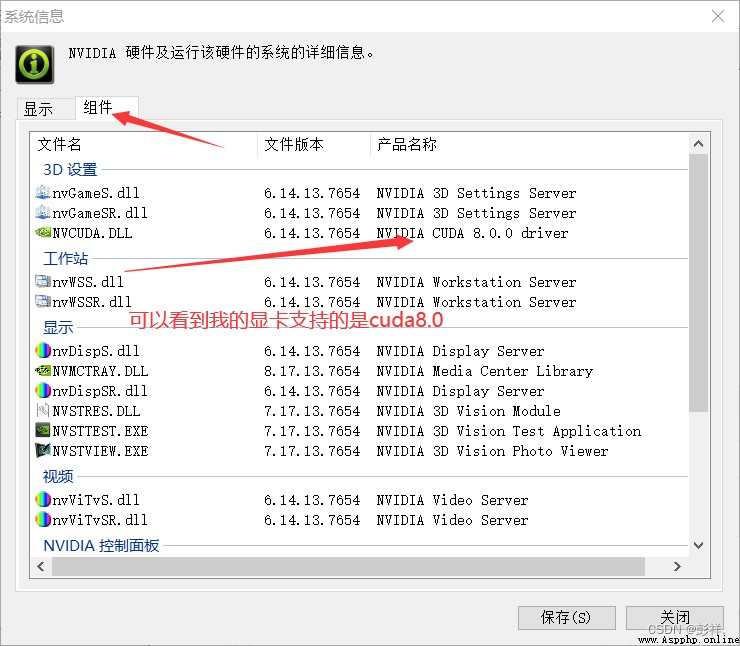
Task: Sort by 产品名称 column header
Action: click(529, 144)
